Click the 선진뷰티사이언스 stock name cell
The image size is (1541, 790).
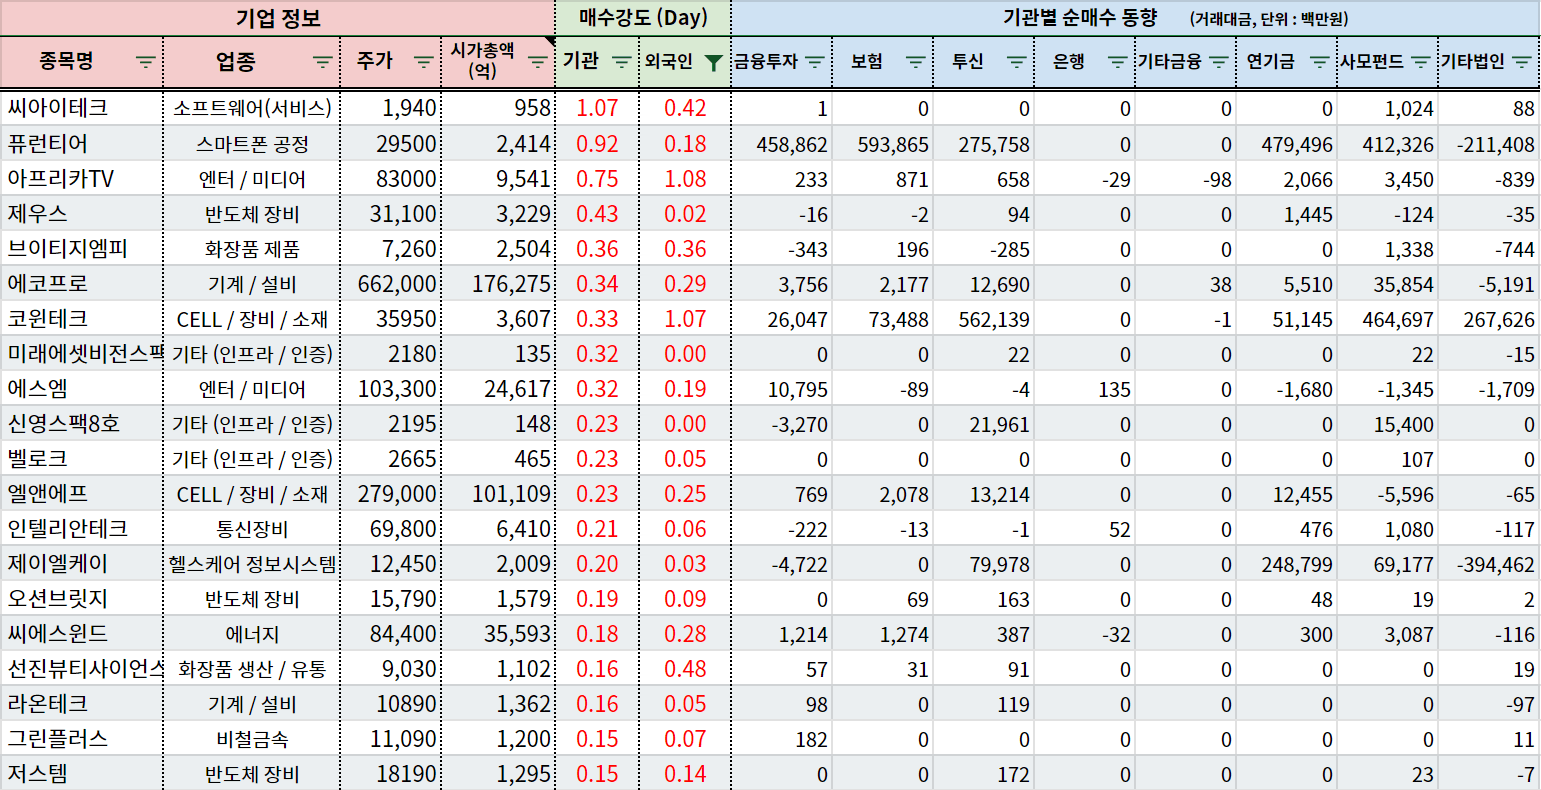82,668
